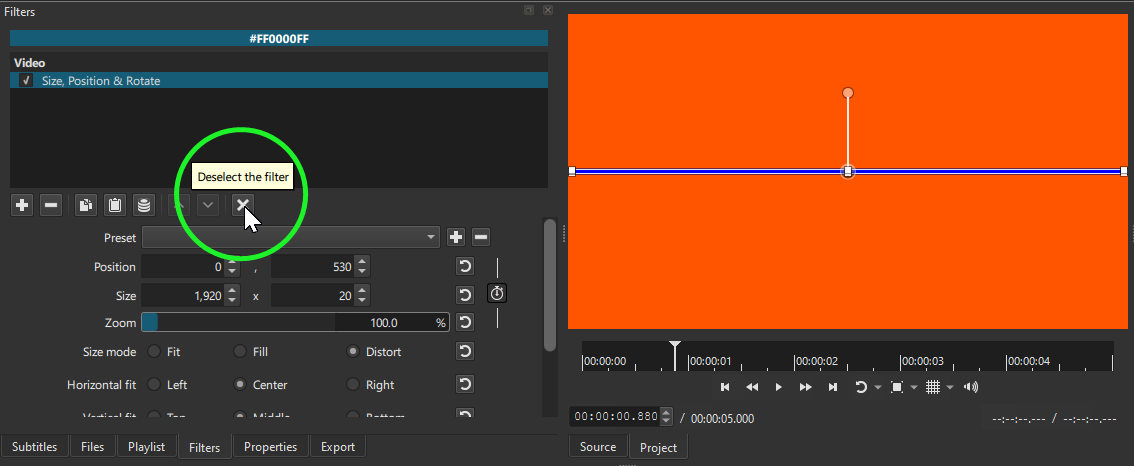Choose Right for Horizontal fit

point(353,385)
